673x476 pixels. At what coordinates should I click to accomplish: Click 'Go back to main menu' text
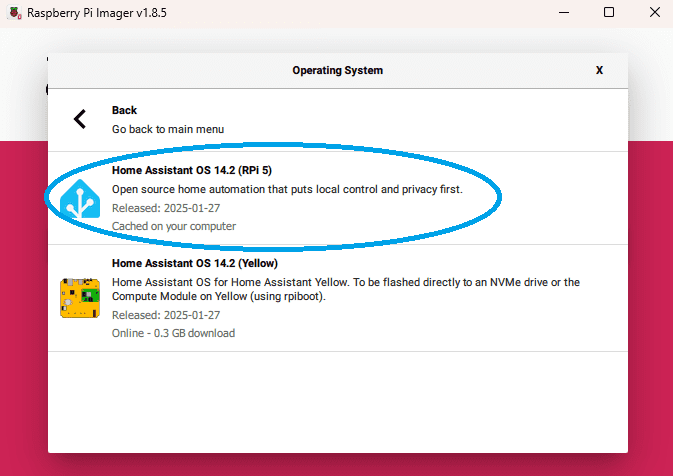pyautogui.click(x=168, y=129)
